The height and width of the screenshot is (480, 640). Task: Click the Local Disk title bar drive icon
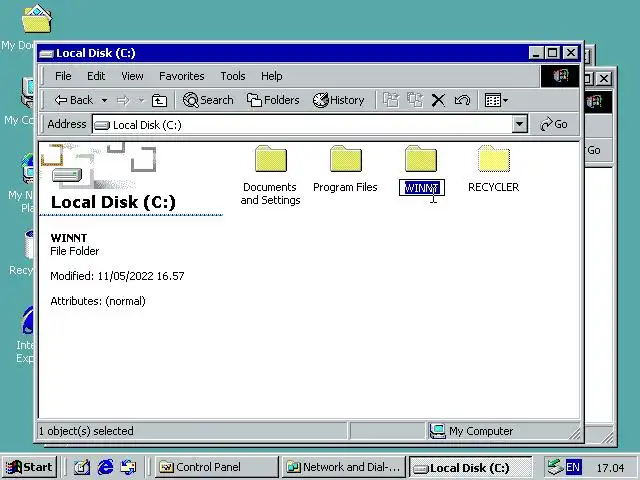[x=47, y=53]
